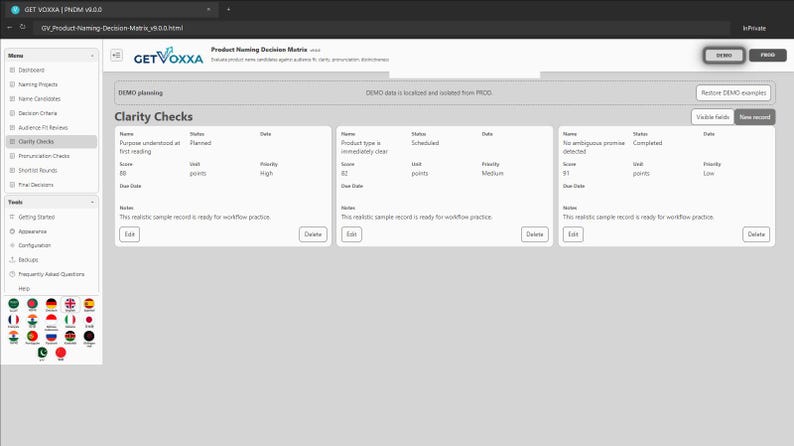Click Restore DEMO examples button
This screenshot has height=446, width=794.
(x=733, y=93)
